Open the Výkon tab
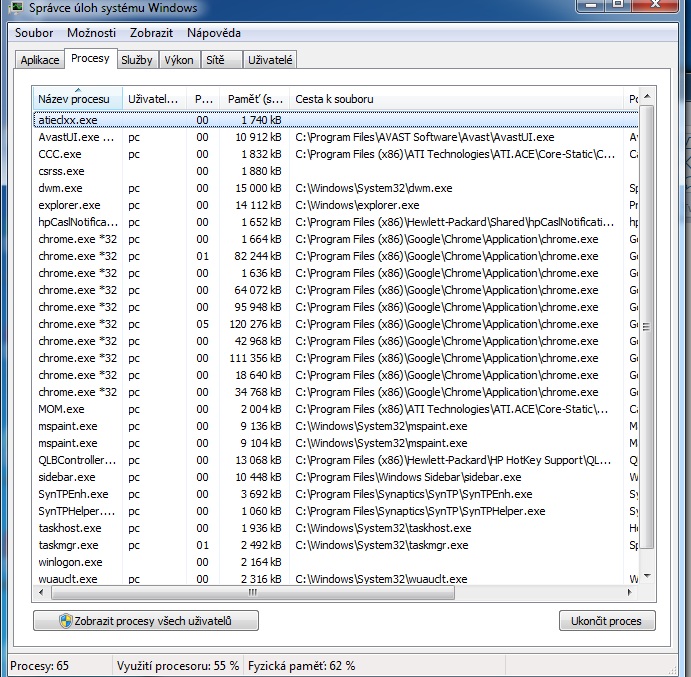This screenshot has width=691, height=677. pyautogui.click(x=178, y=60)
